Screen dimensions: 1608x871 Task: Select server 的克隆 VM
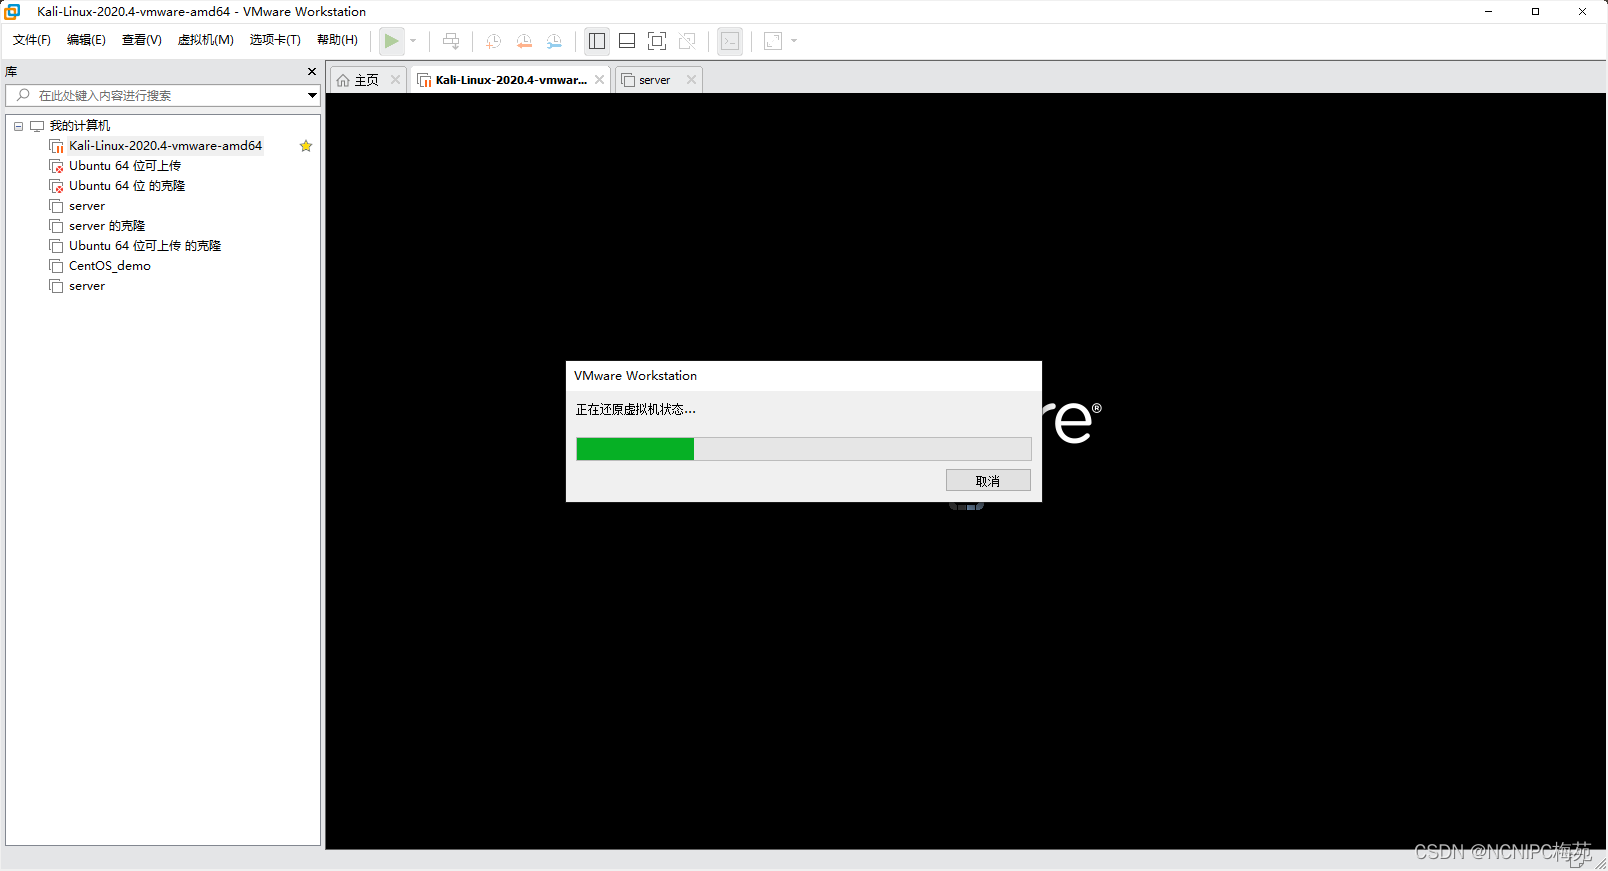coord(107,226)
